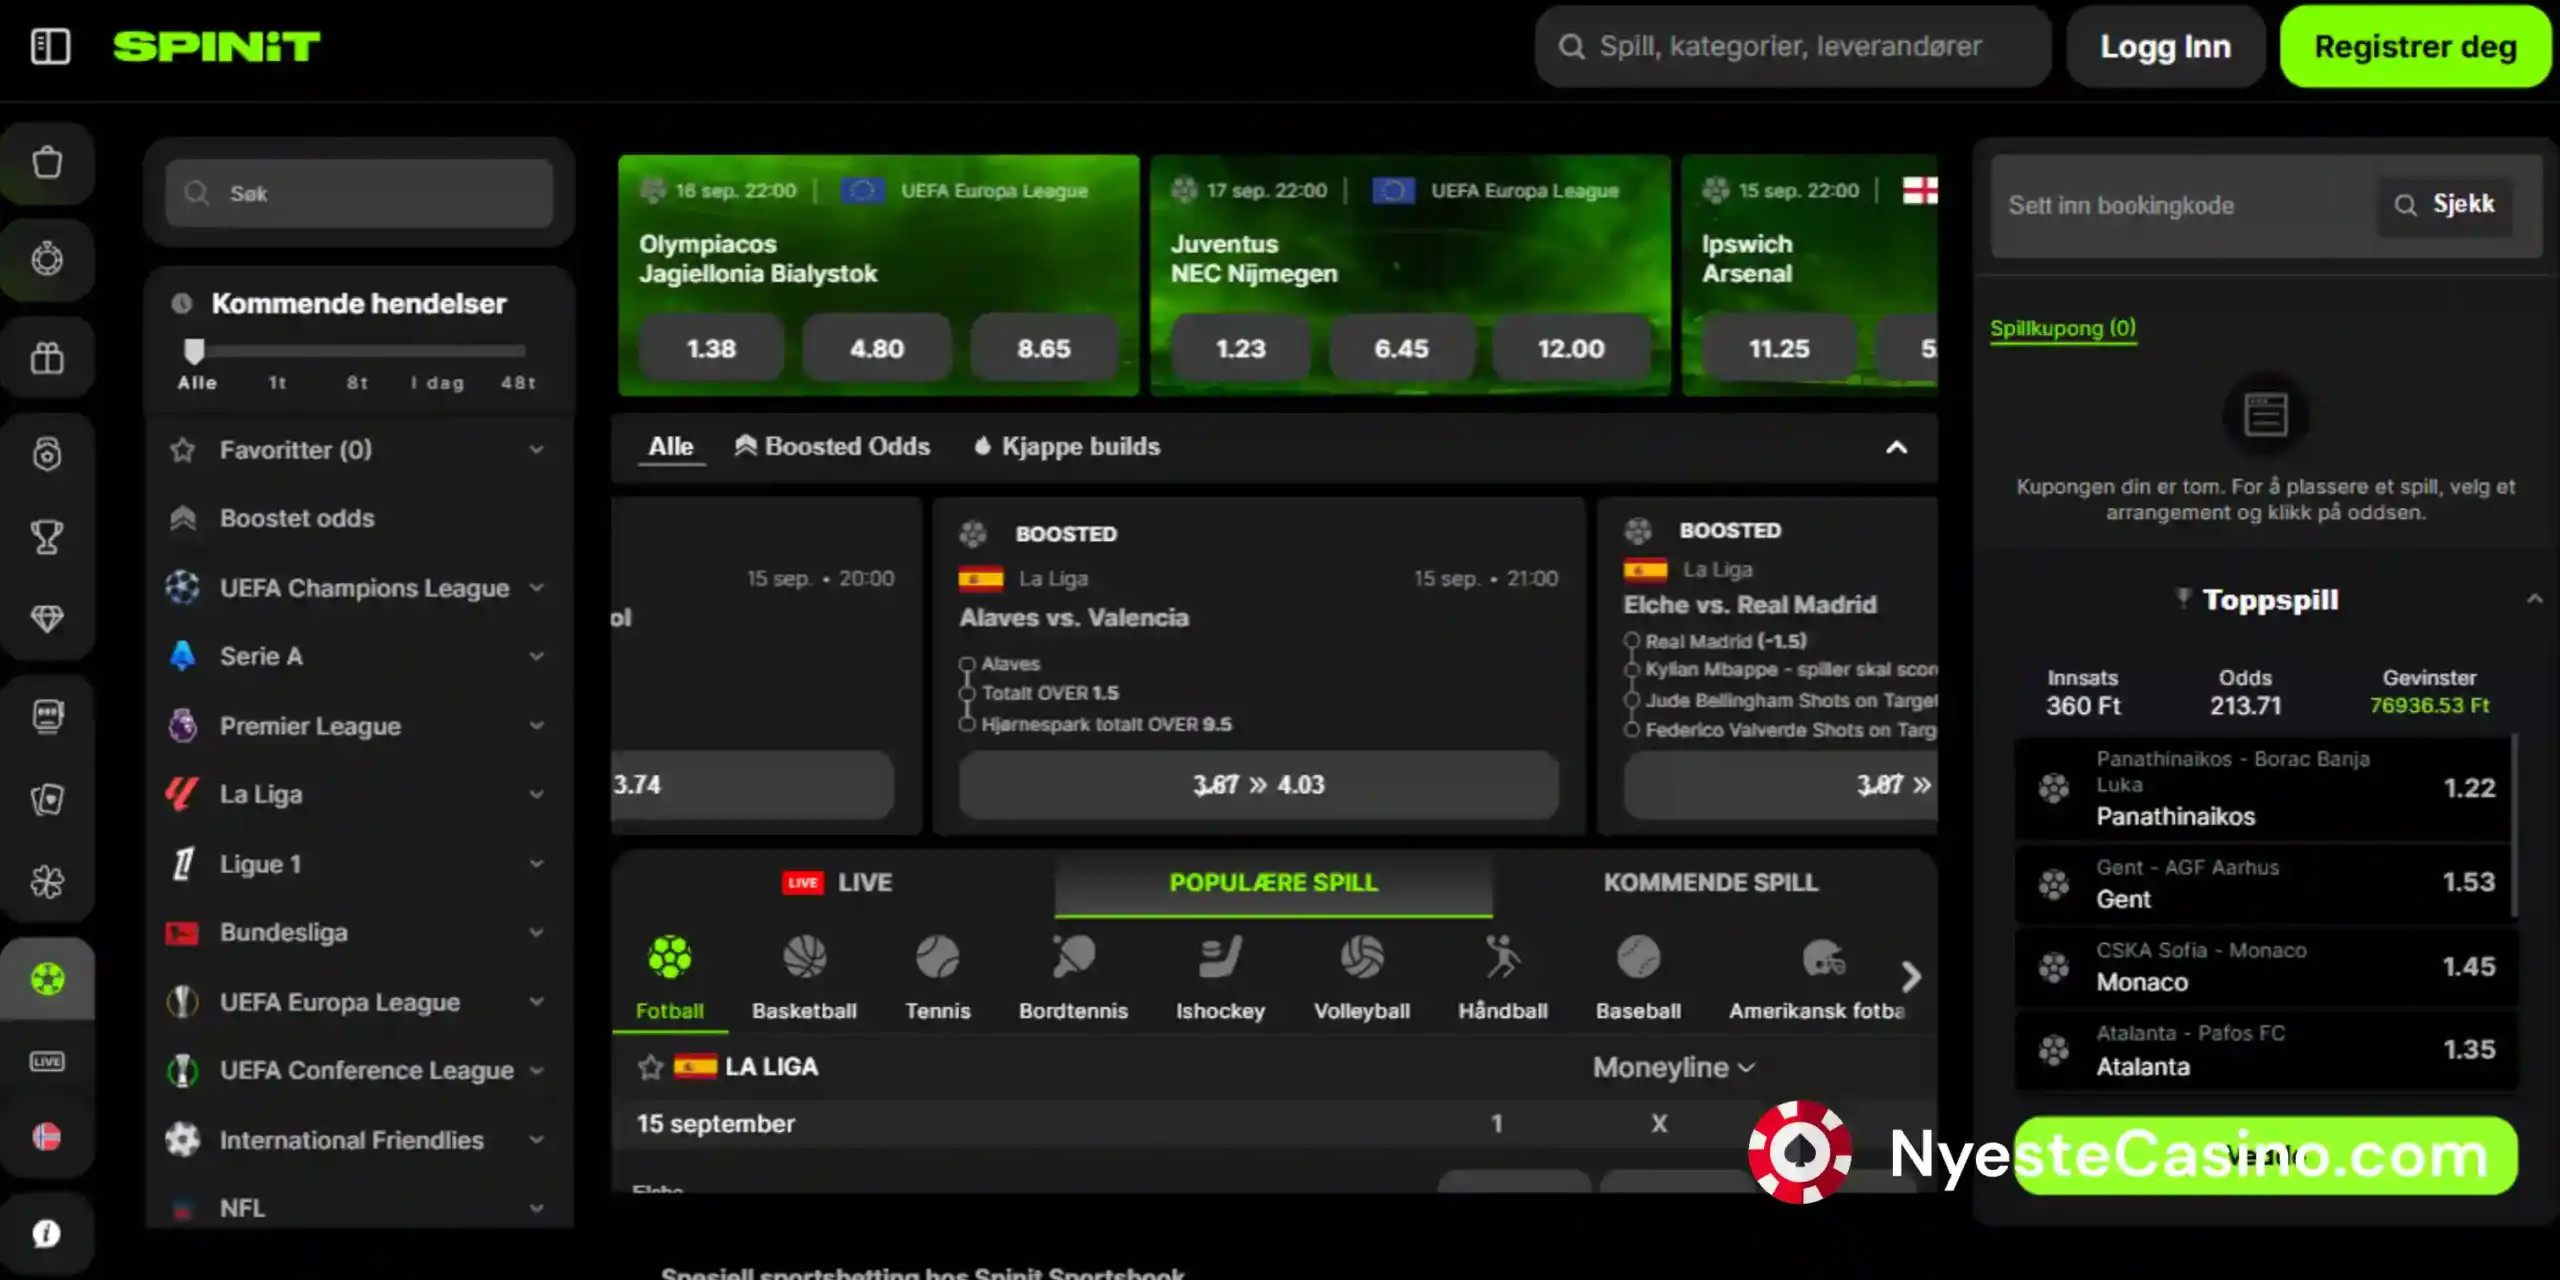
Task: Select the Bordtennis sport icon
Action: [x=1073, y=978]
